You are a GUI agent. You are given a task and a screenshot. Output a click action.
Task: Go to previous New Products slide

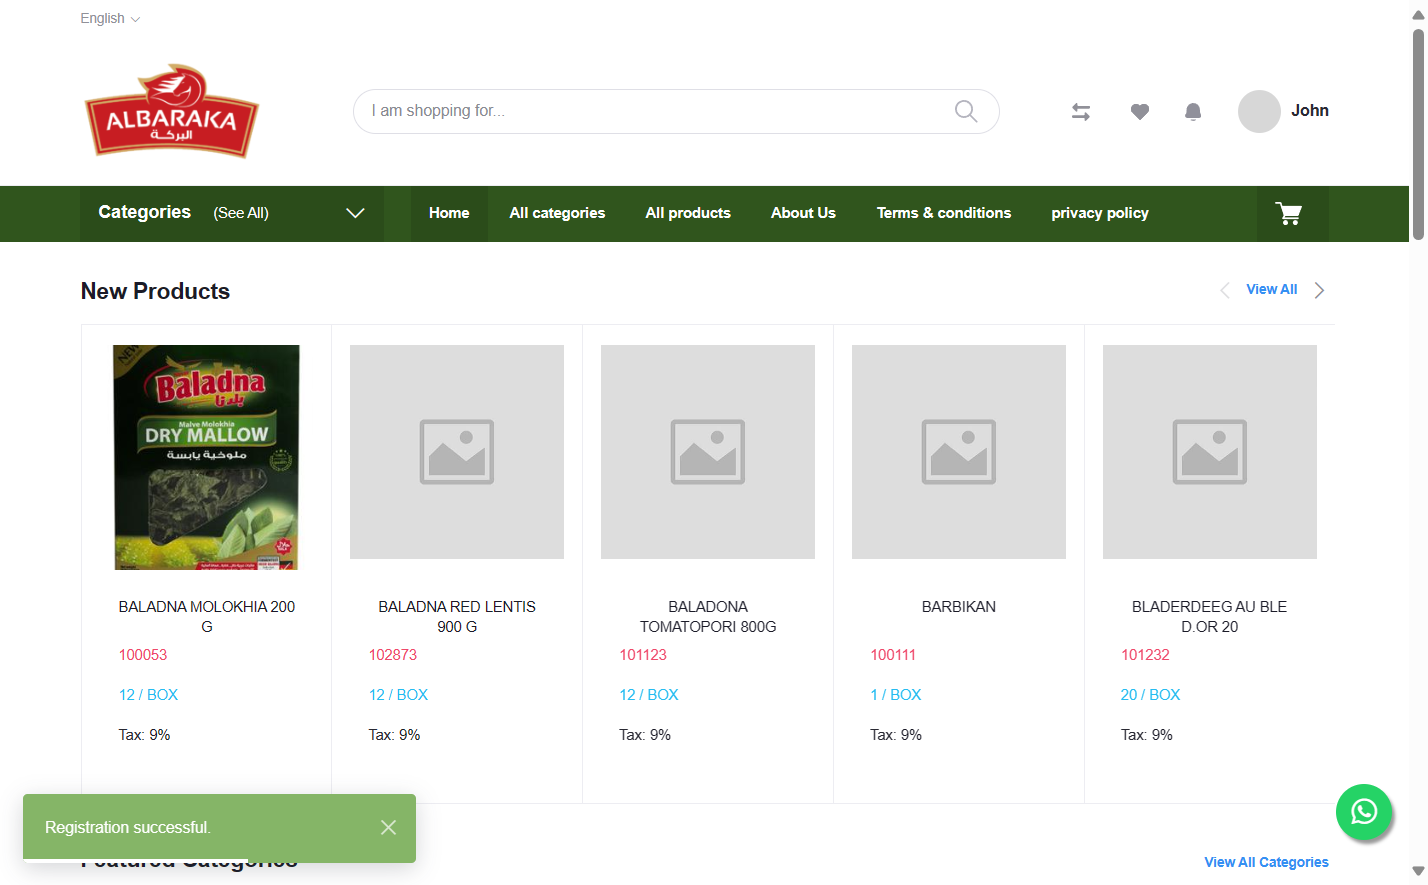click(1225, 290)
